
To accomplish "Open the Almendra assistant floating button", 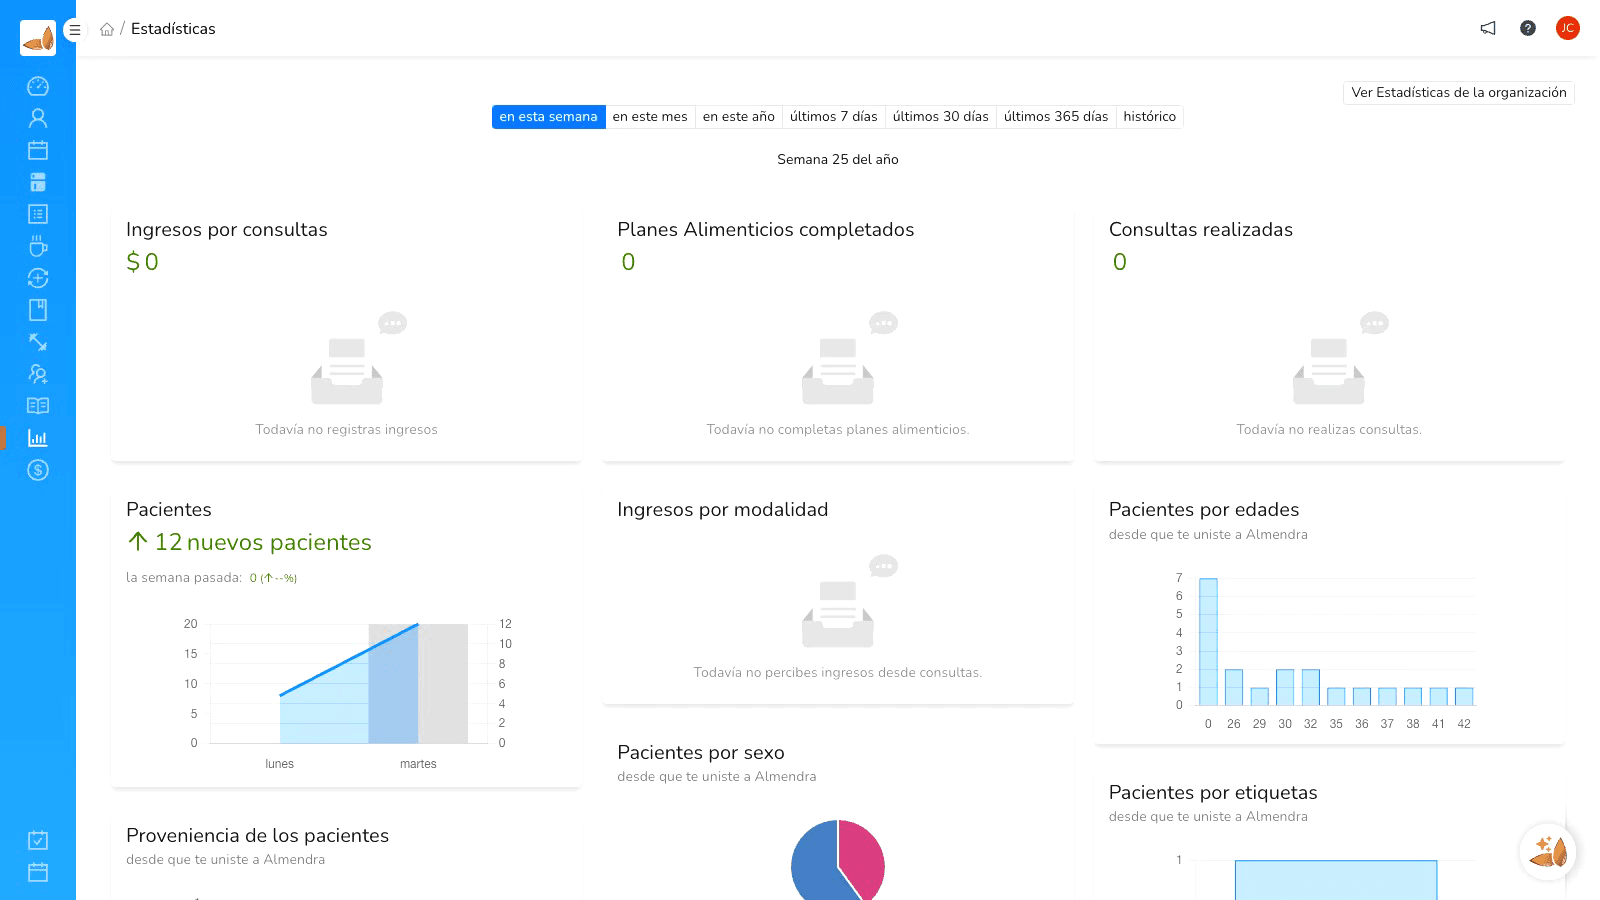I will [1548, 852].
